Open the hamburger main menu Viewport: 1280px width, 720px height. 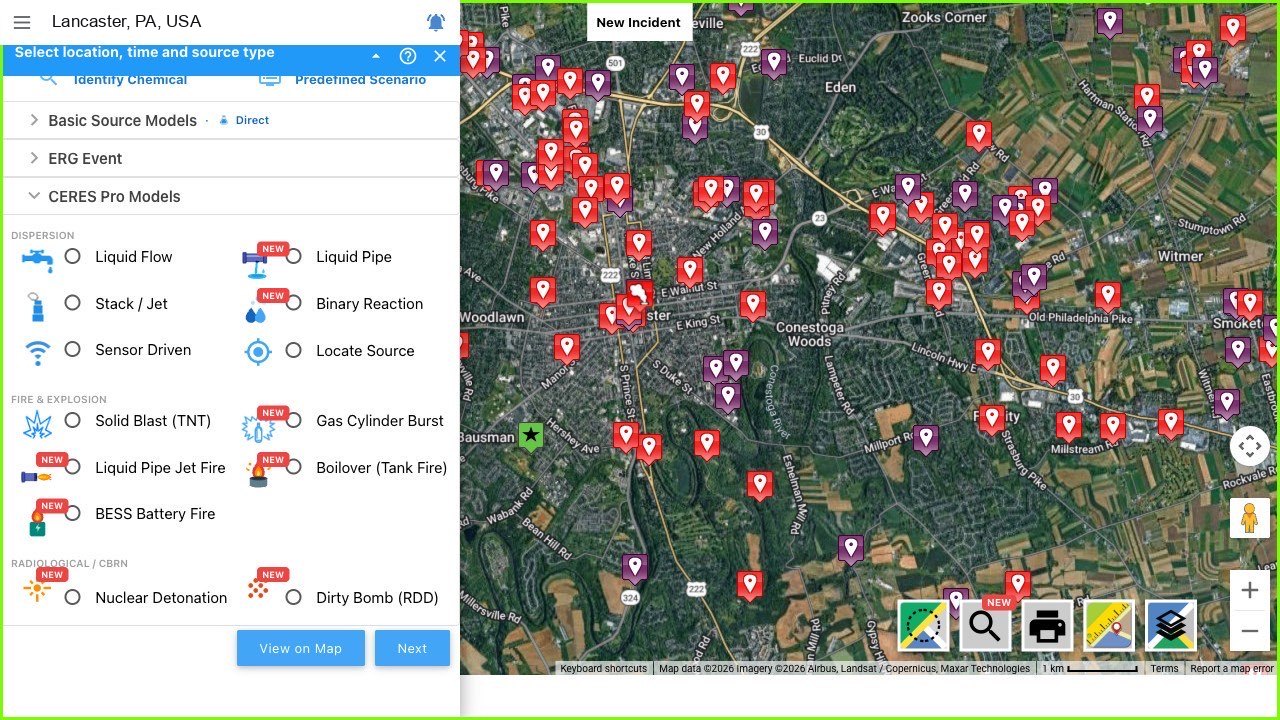(x=22, y=22)
